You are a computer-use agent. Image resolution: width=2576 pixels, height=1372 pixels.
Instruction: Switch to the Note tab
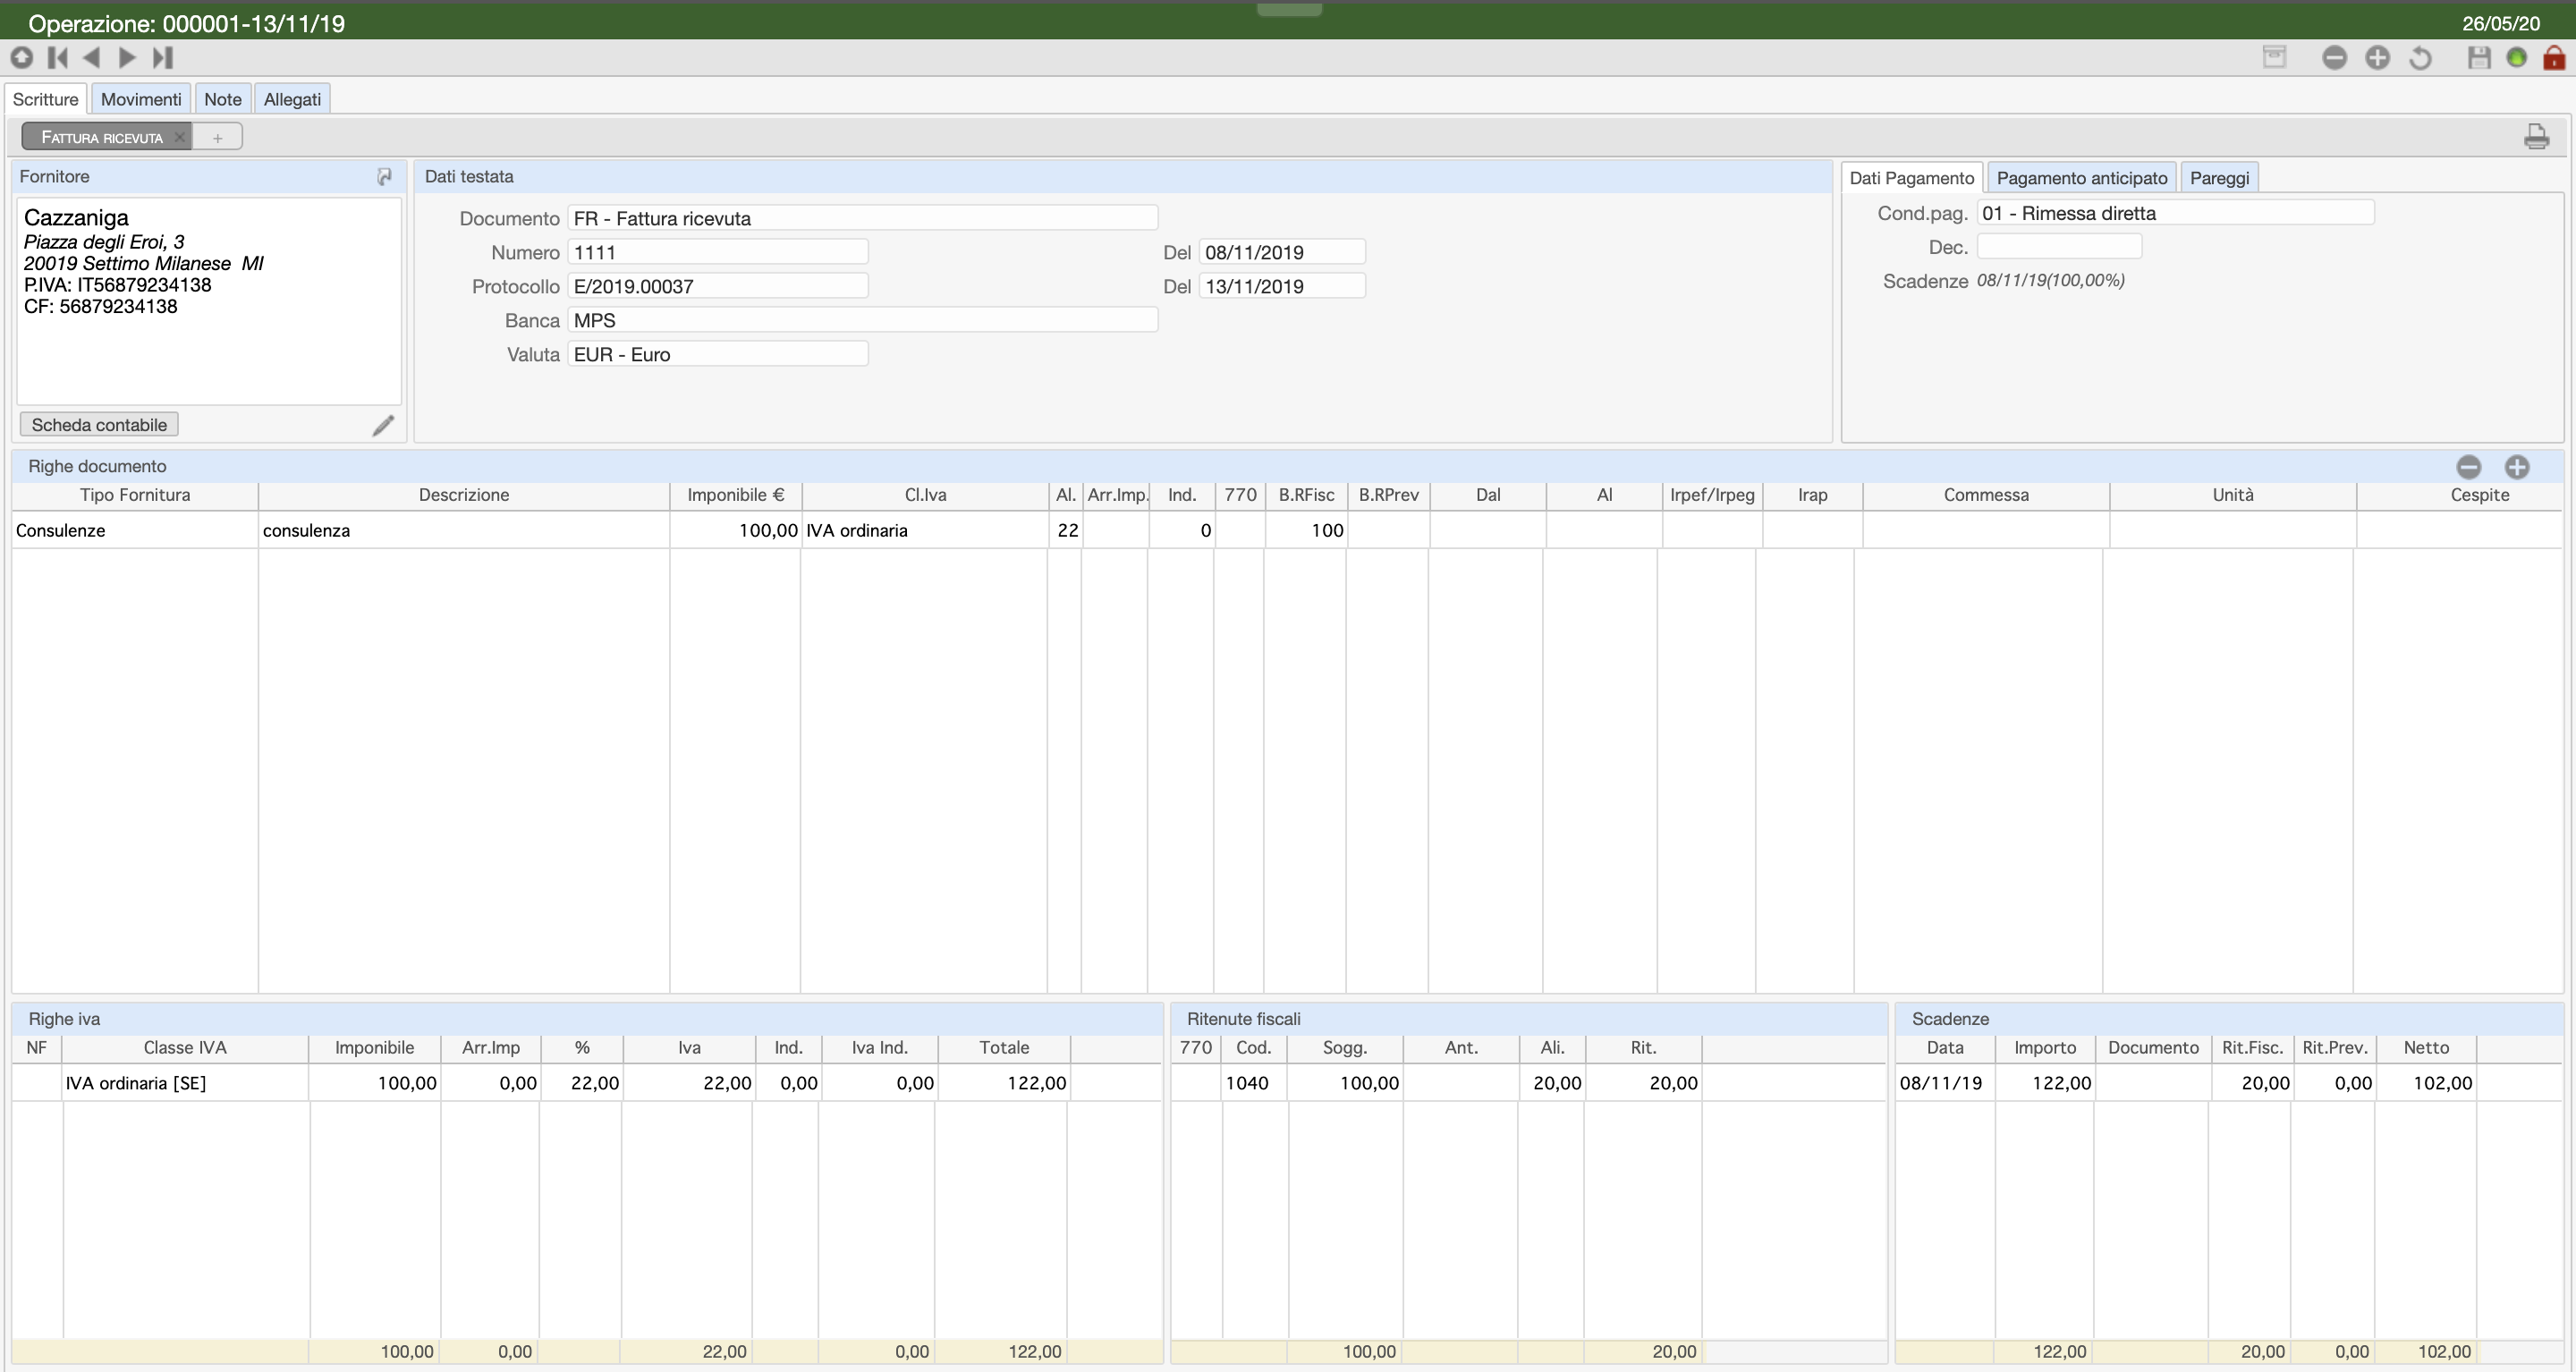point(223,99)
